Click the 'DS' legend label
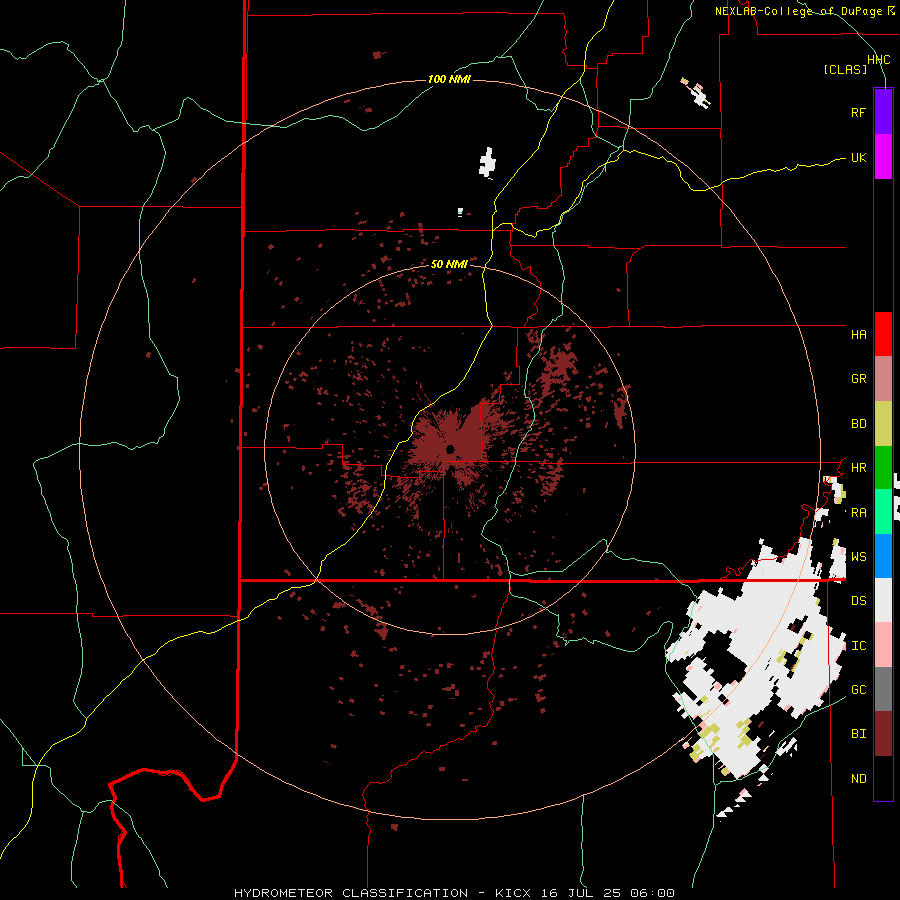The image size is (900, 900). [x=858, y=601]
